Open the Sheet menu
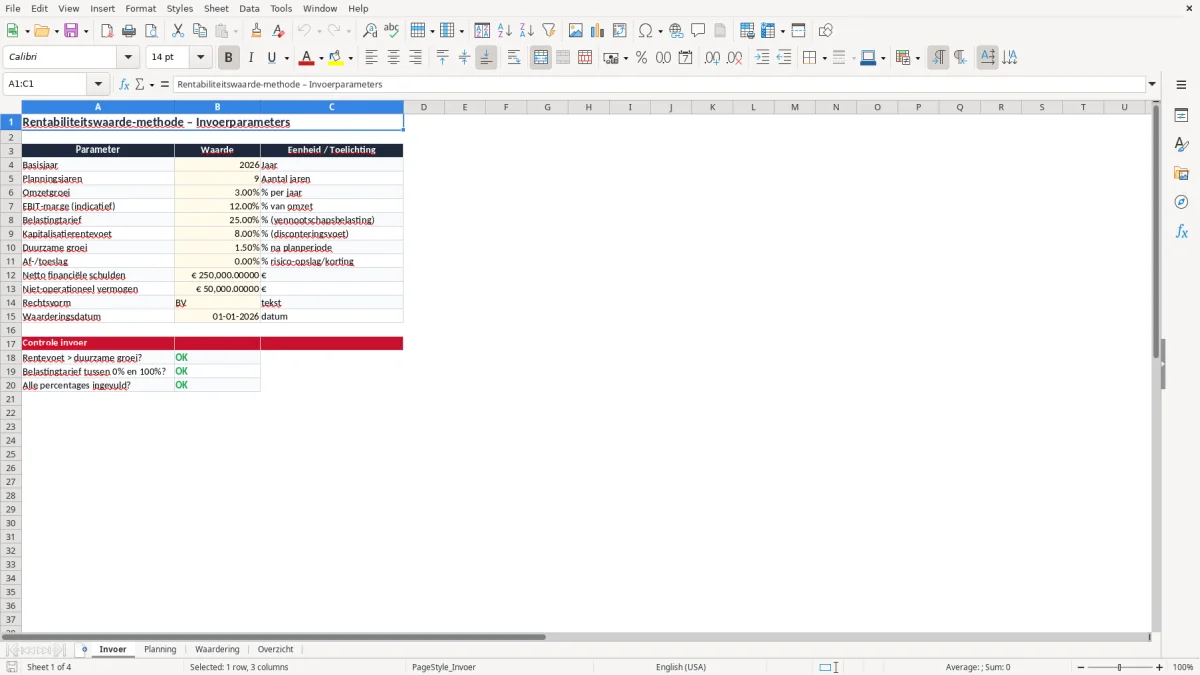This screenshot has width=1200, height=675. (216, 8)
